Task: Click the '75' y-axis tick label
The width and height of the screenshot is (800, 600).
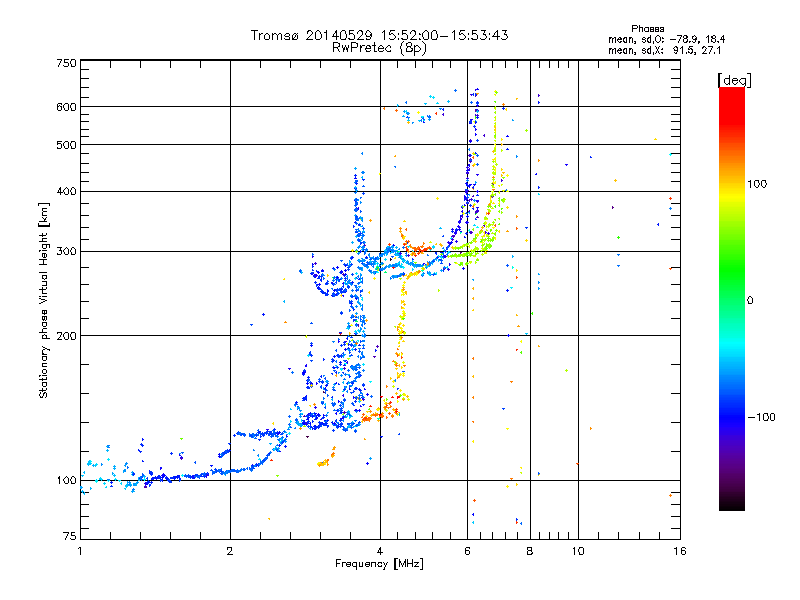Action: click(70, 536)
